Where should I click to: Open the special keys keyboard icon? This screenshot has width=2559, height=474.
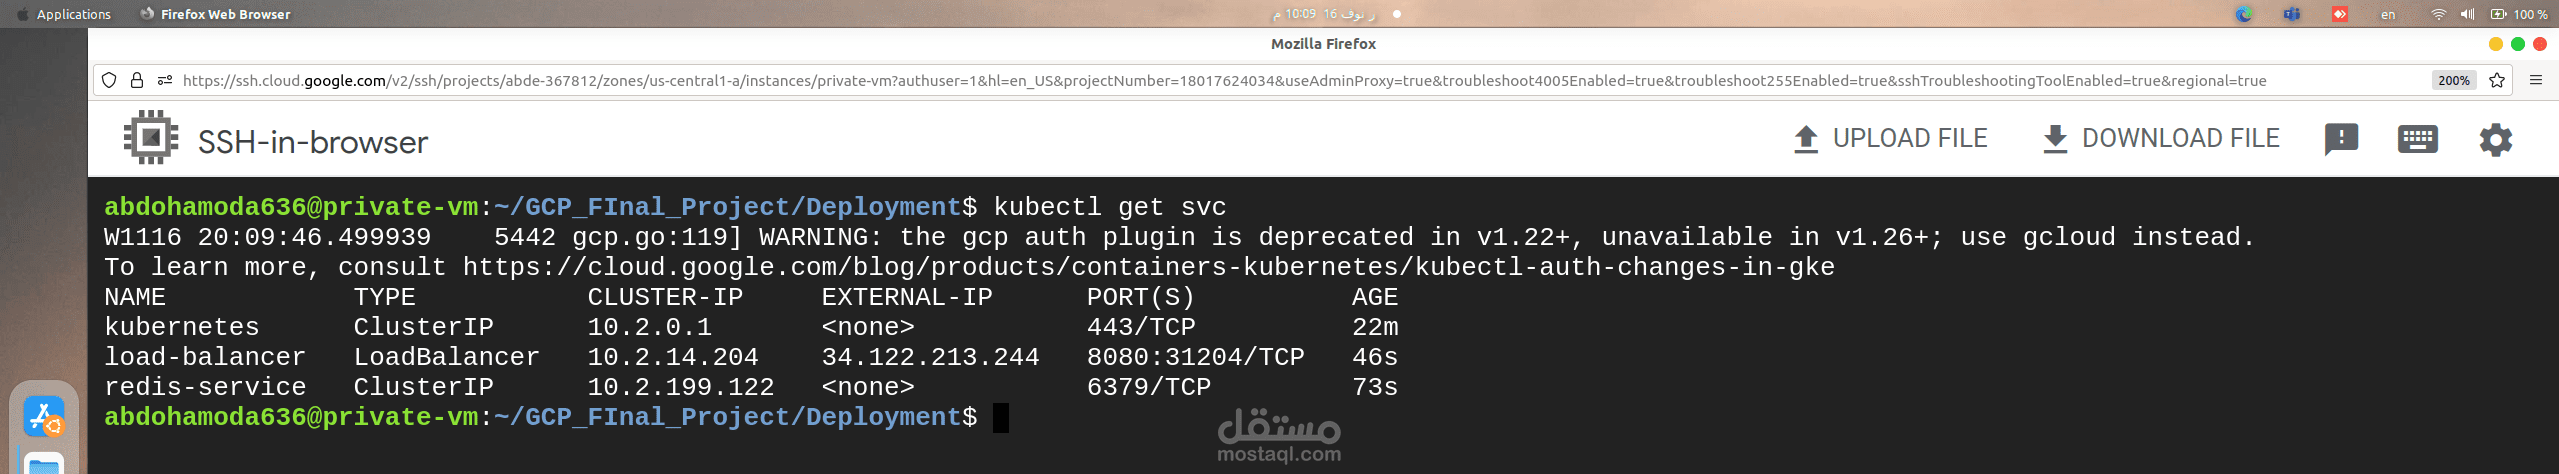tap(2417, 139)
